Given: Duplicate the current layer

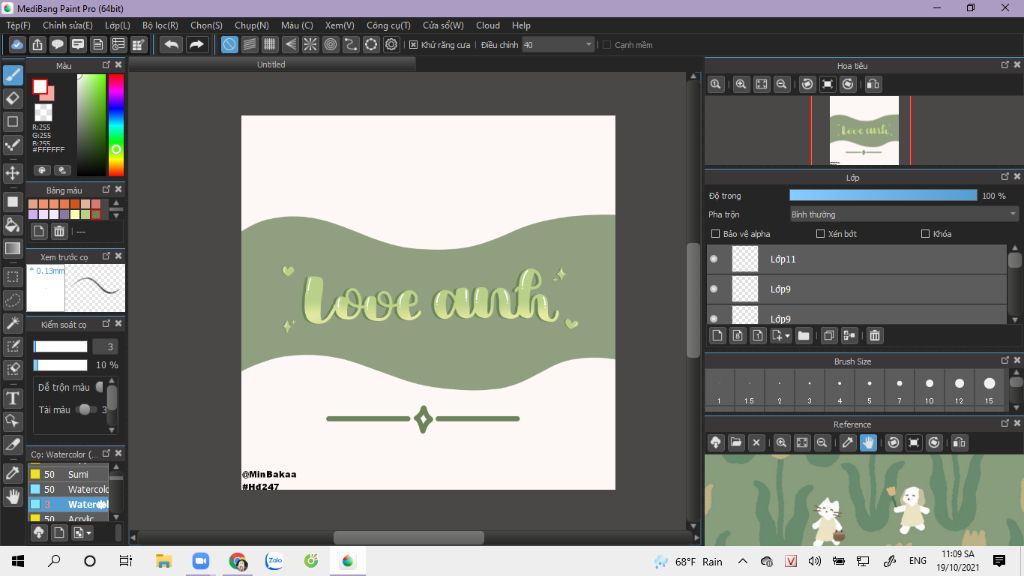Looking at the screenshot, I should pos(829,336).
